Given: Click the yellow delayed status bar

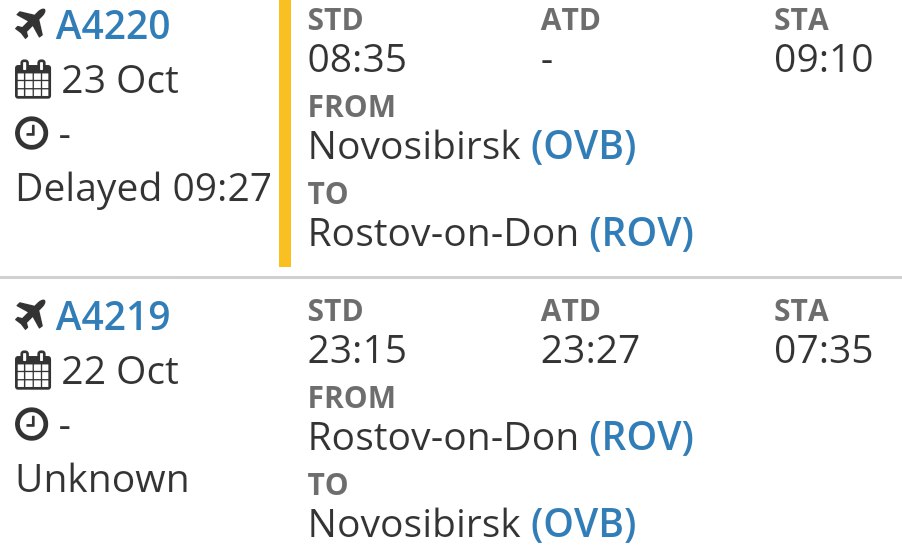Looking at the screenshot, I should tap(285, 133).
